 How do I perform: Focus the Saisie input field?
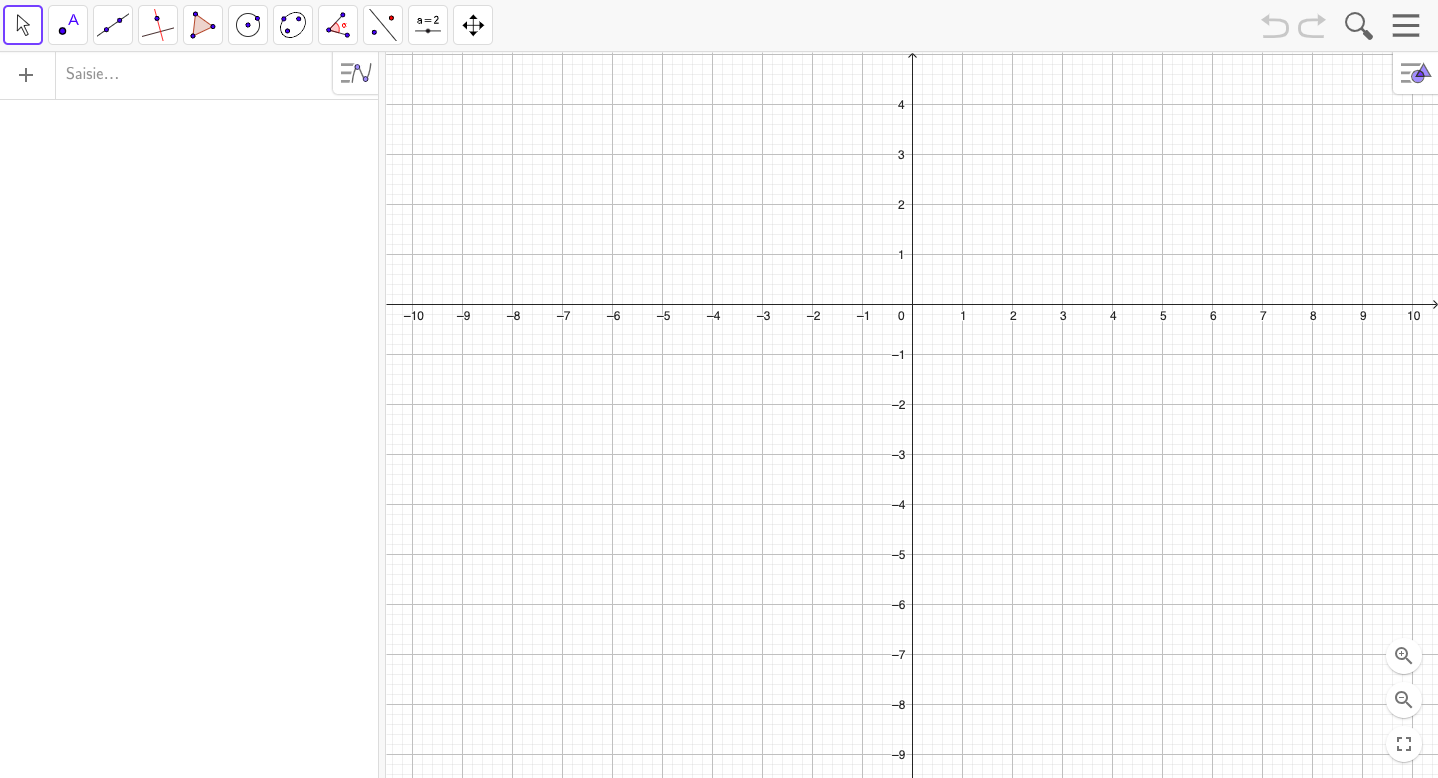click(x=195, y=74)
